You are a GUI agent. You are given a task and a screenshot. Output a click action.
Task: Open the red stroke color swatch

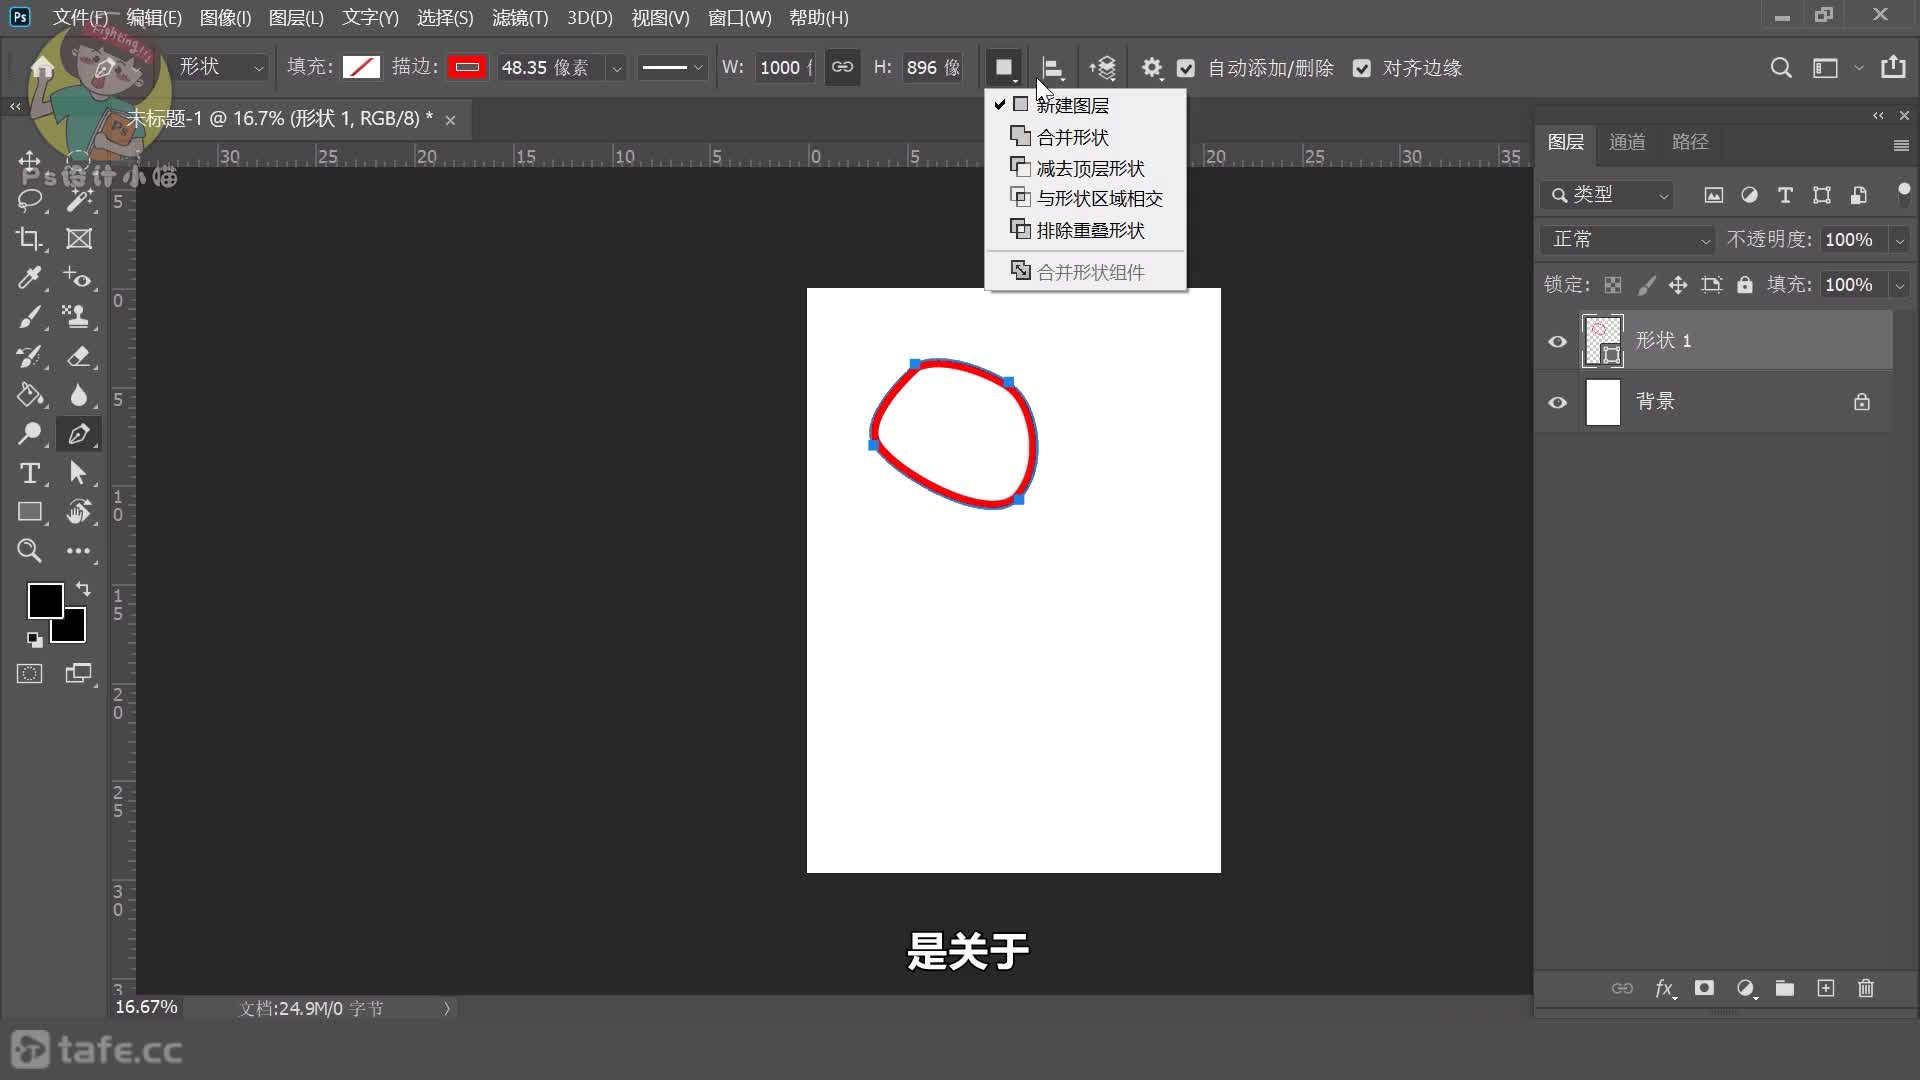click(467, 67)
